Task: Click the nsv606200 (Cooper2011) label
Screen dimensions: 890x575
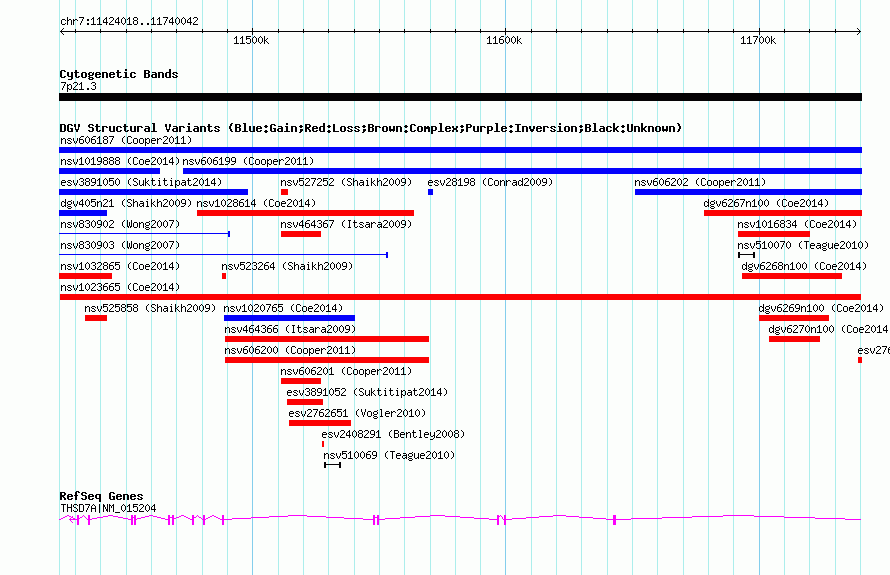Action: pos(290,350)
